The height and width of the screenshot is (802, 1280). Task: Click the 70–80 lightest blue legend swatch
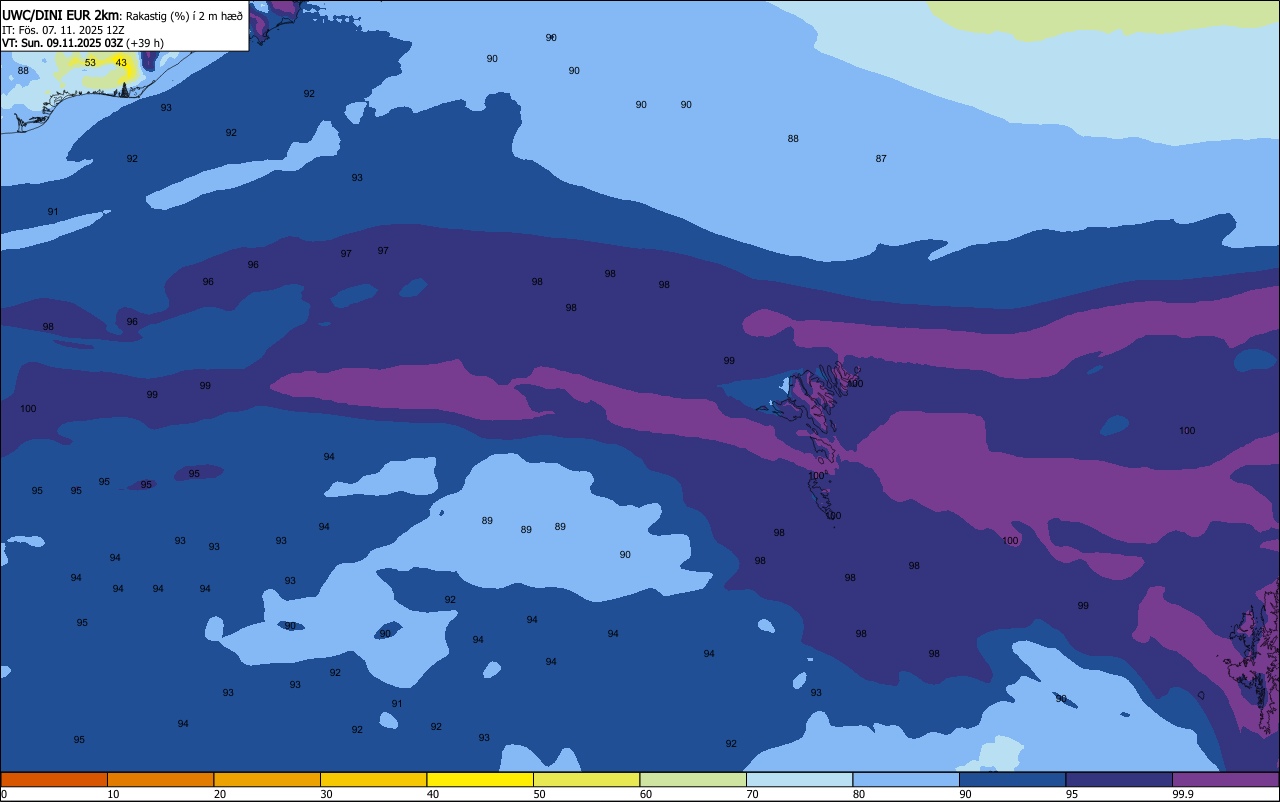click(799, 779)
